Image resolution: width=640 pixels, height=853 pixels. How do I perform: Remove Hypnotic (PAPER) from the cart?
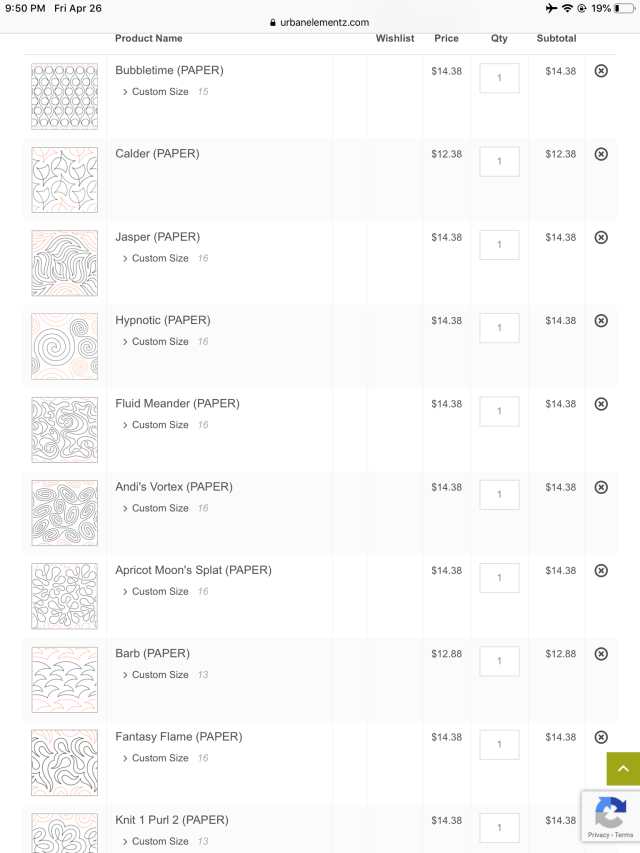(x=601, y=321)
